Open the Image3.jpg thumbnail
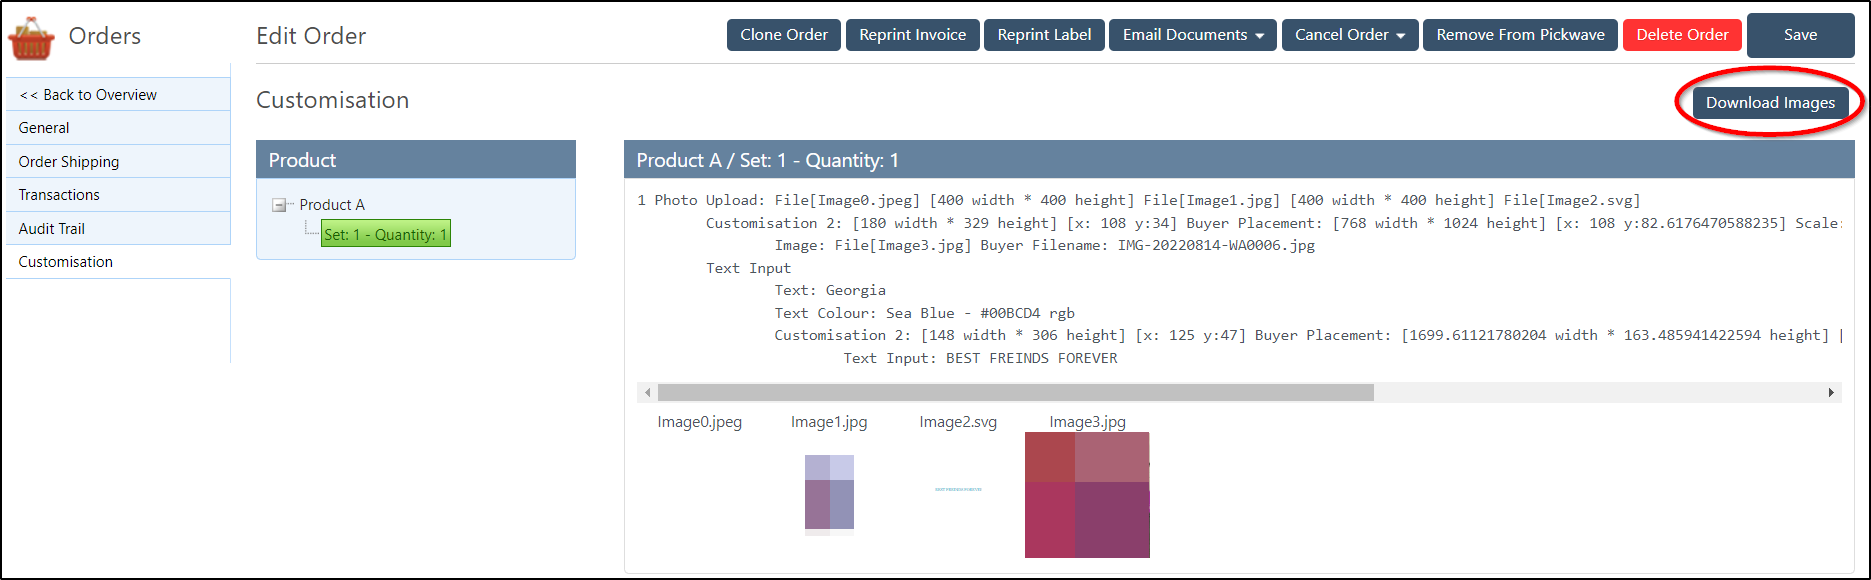The image size is (1871, 580). pyautogui.click(x=1087, y=494)
